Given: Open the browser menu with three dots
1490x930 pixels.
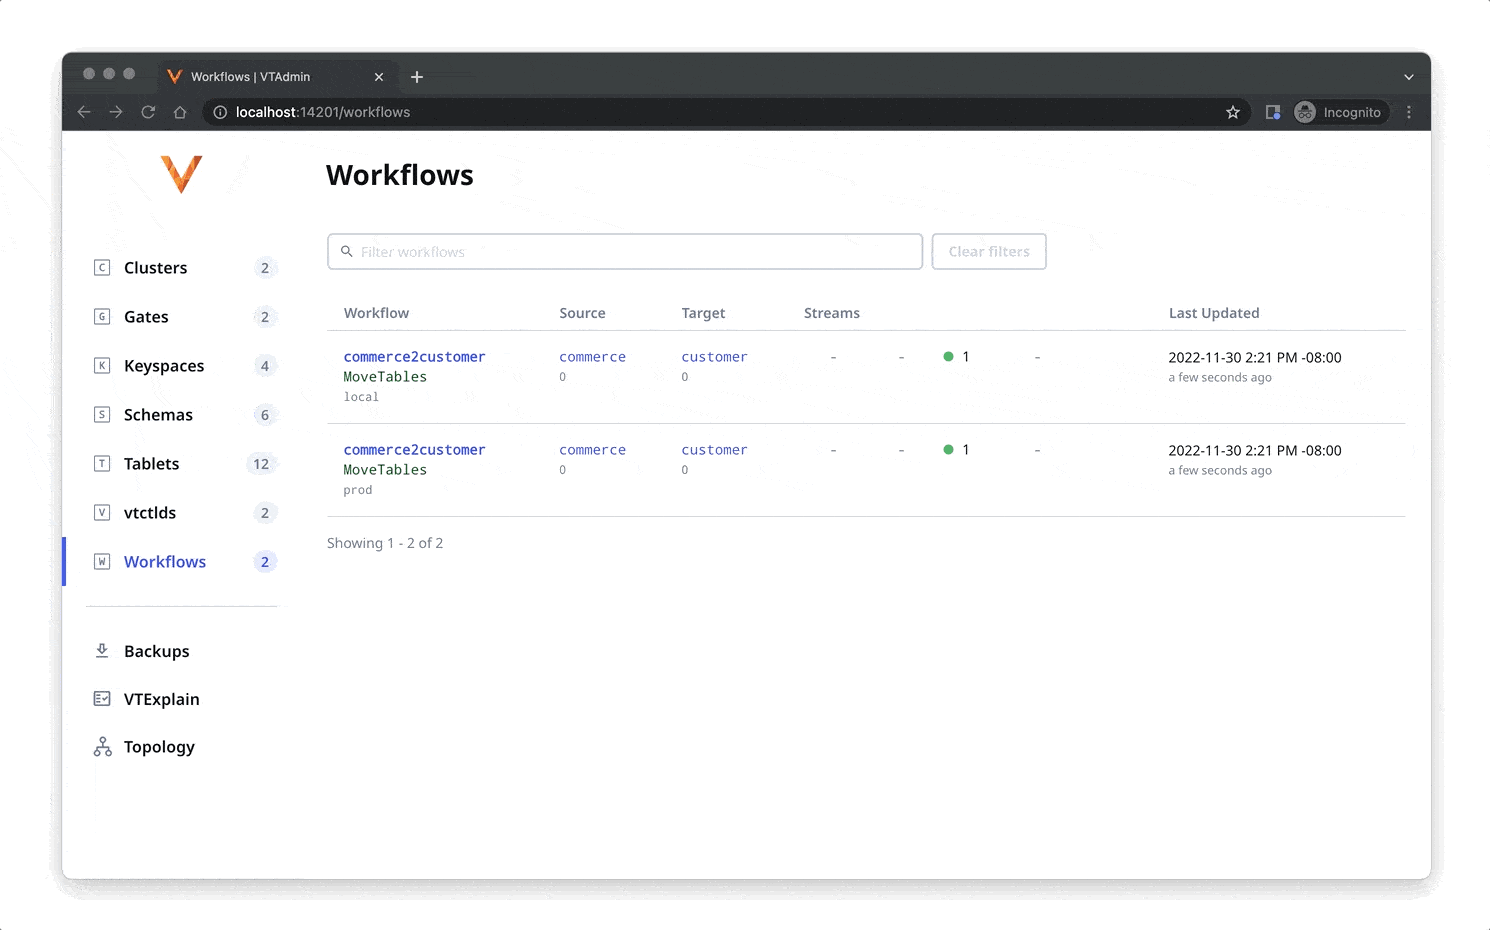Looking at the screenshot, I should point(1409,112).
